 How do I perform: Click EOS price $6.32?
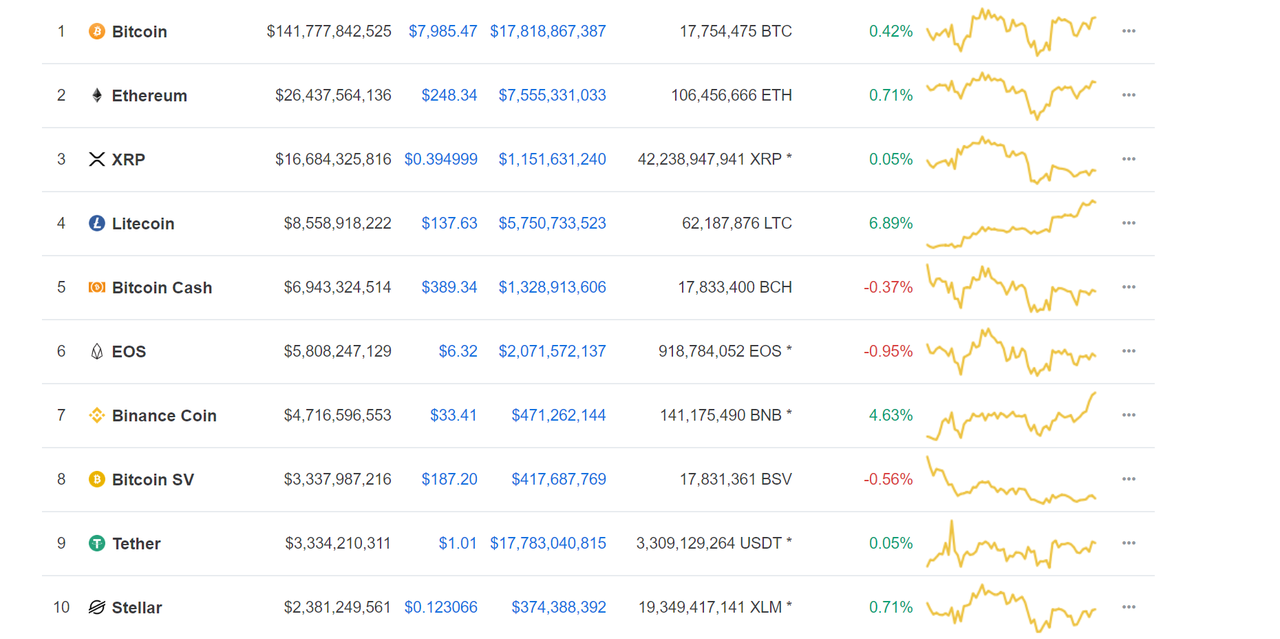tap(458, 351)
